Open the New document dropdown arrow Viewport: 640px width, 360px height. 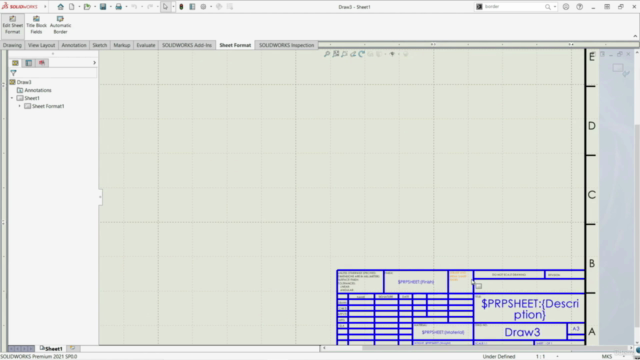(79, 7)
